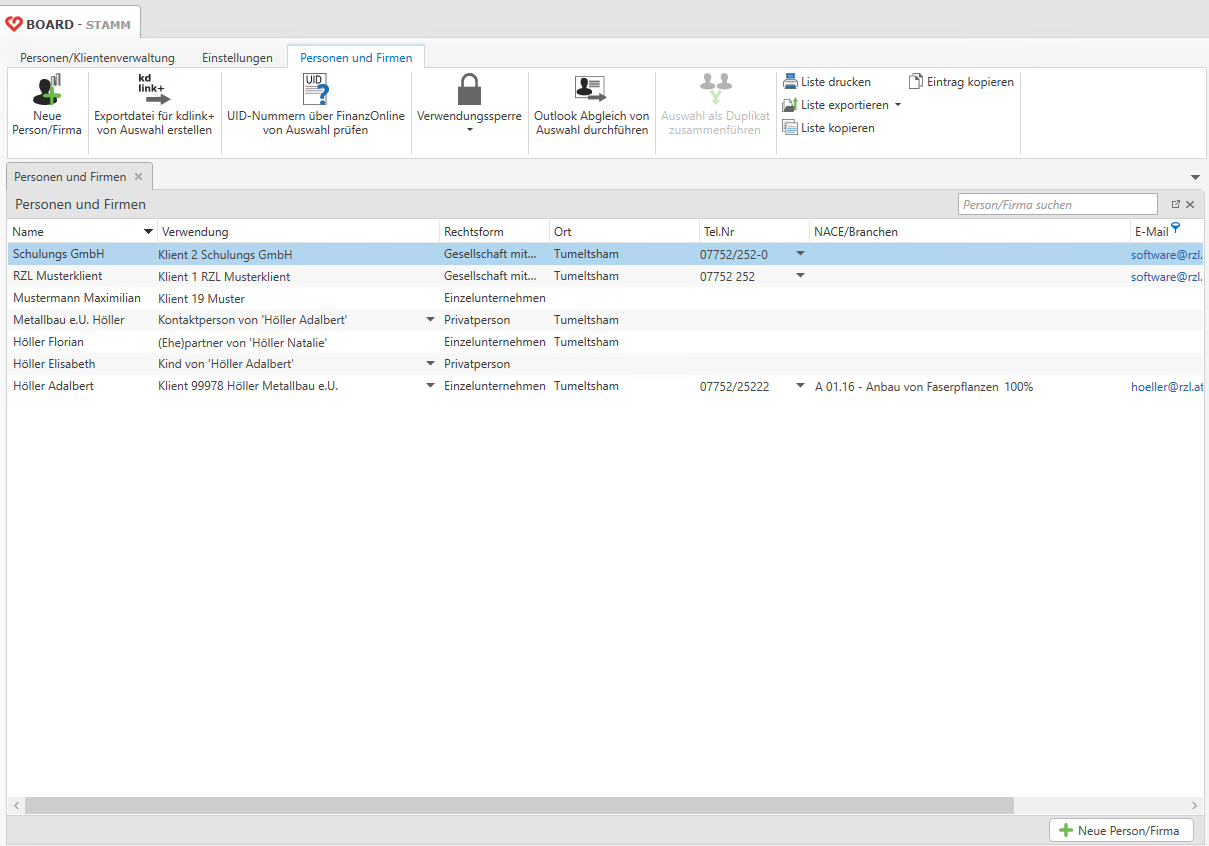Expand Tel.Nr dropdown for Schulungs GmbH row
Image resolution: width=1209 pixels, height=846 pixels.
point(800,254)
